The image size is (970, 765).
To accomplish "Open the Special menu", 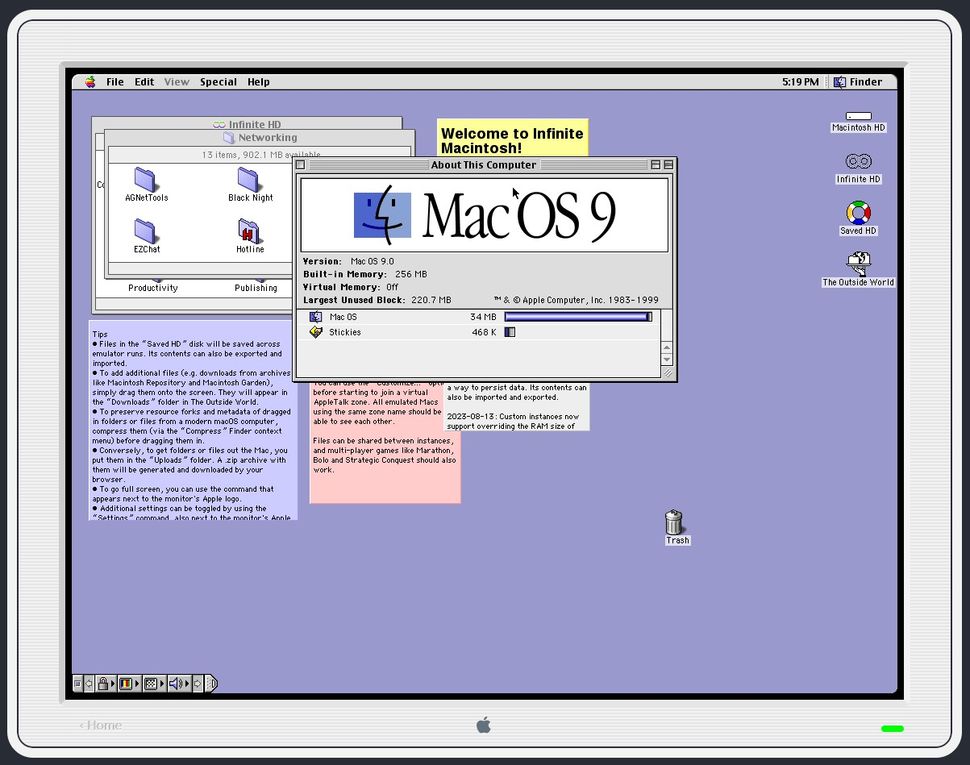I will tap(218, 82).
